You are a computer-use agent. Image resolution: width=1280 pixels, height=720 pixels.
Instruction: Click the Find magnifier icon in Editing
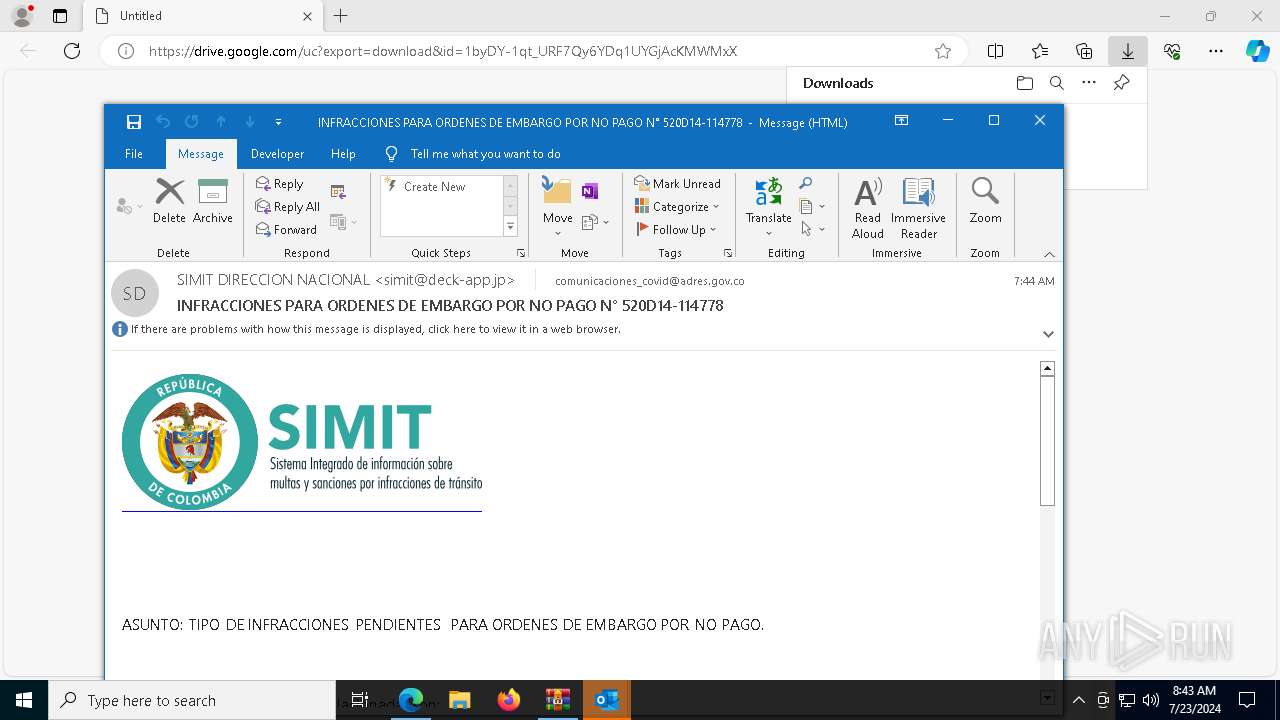(x=805, y=184)
